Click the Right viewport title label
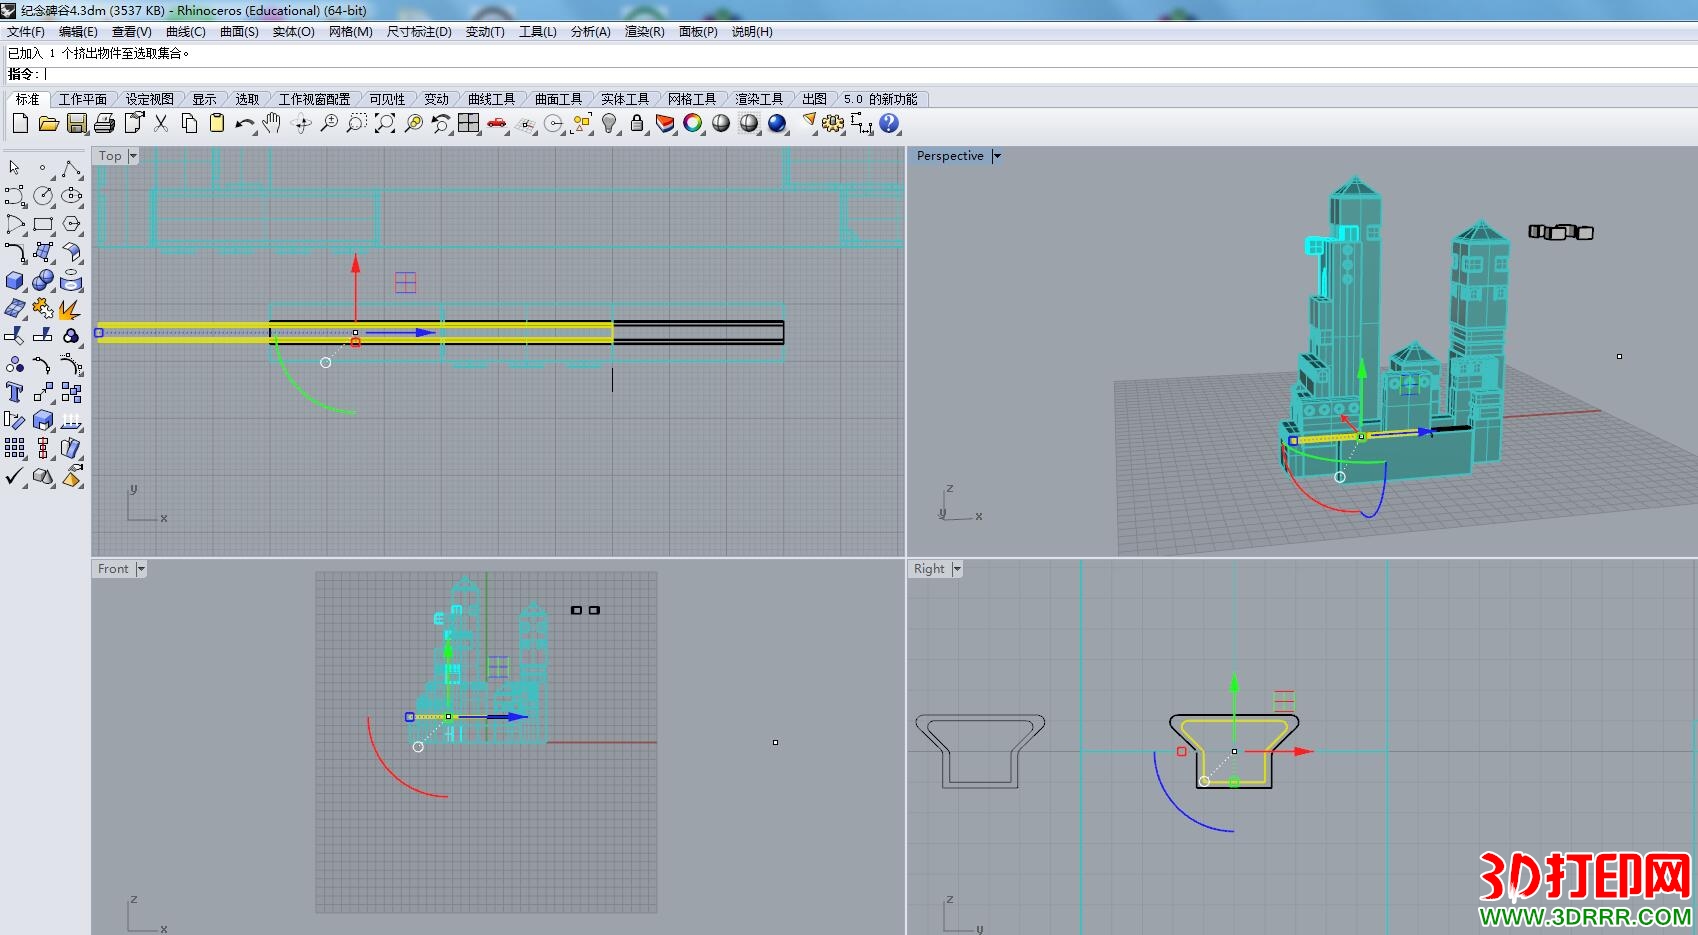 pos(929,569)
